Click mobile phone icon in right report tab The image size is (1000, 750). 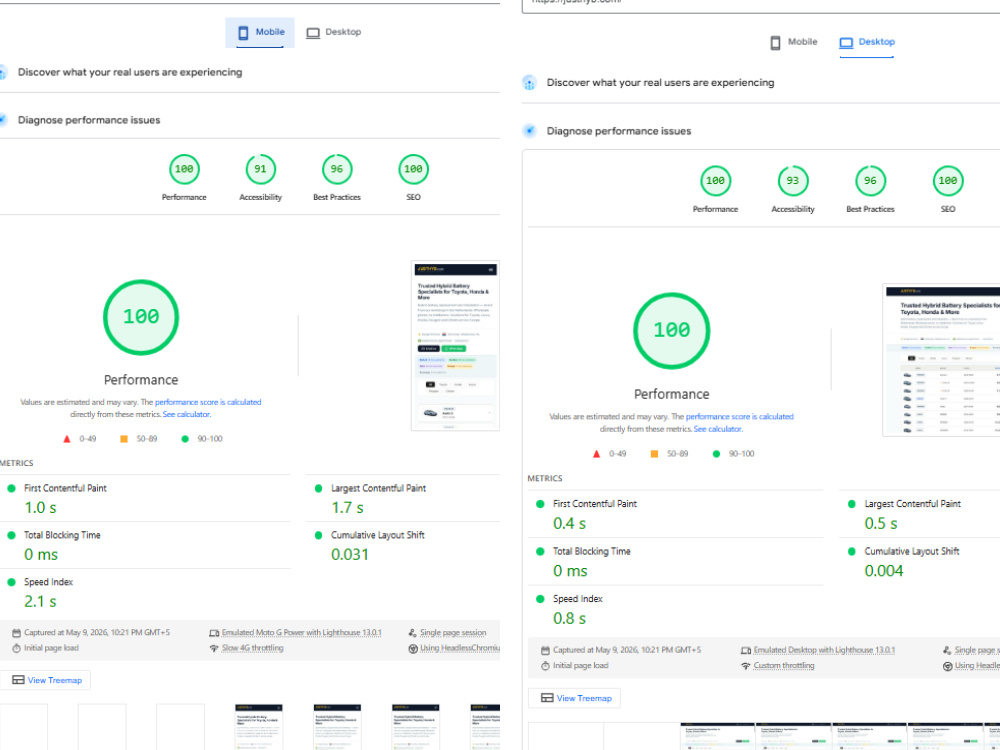tap(776, 43)
